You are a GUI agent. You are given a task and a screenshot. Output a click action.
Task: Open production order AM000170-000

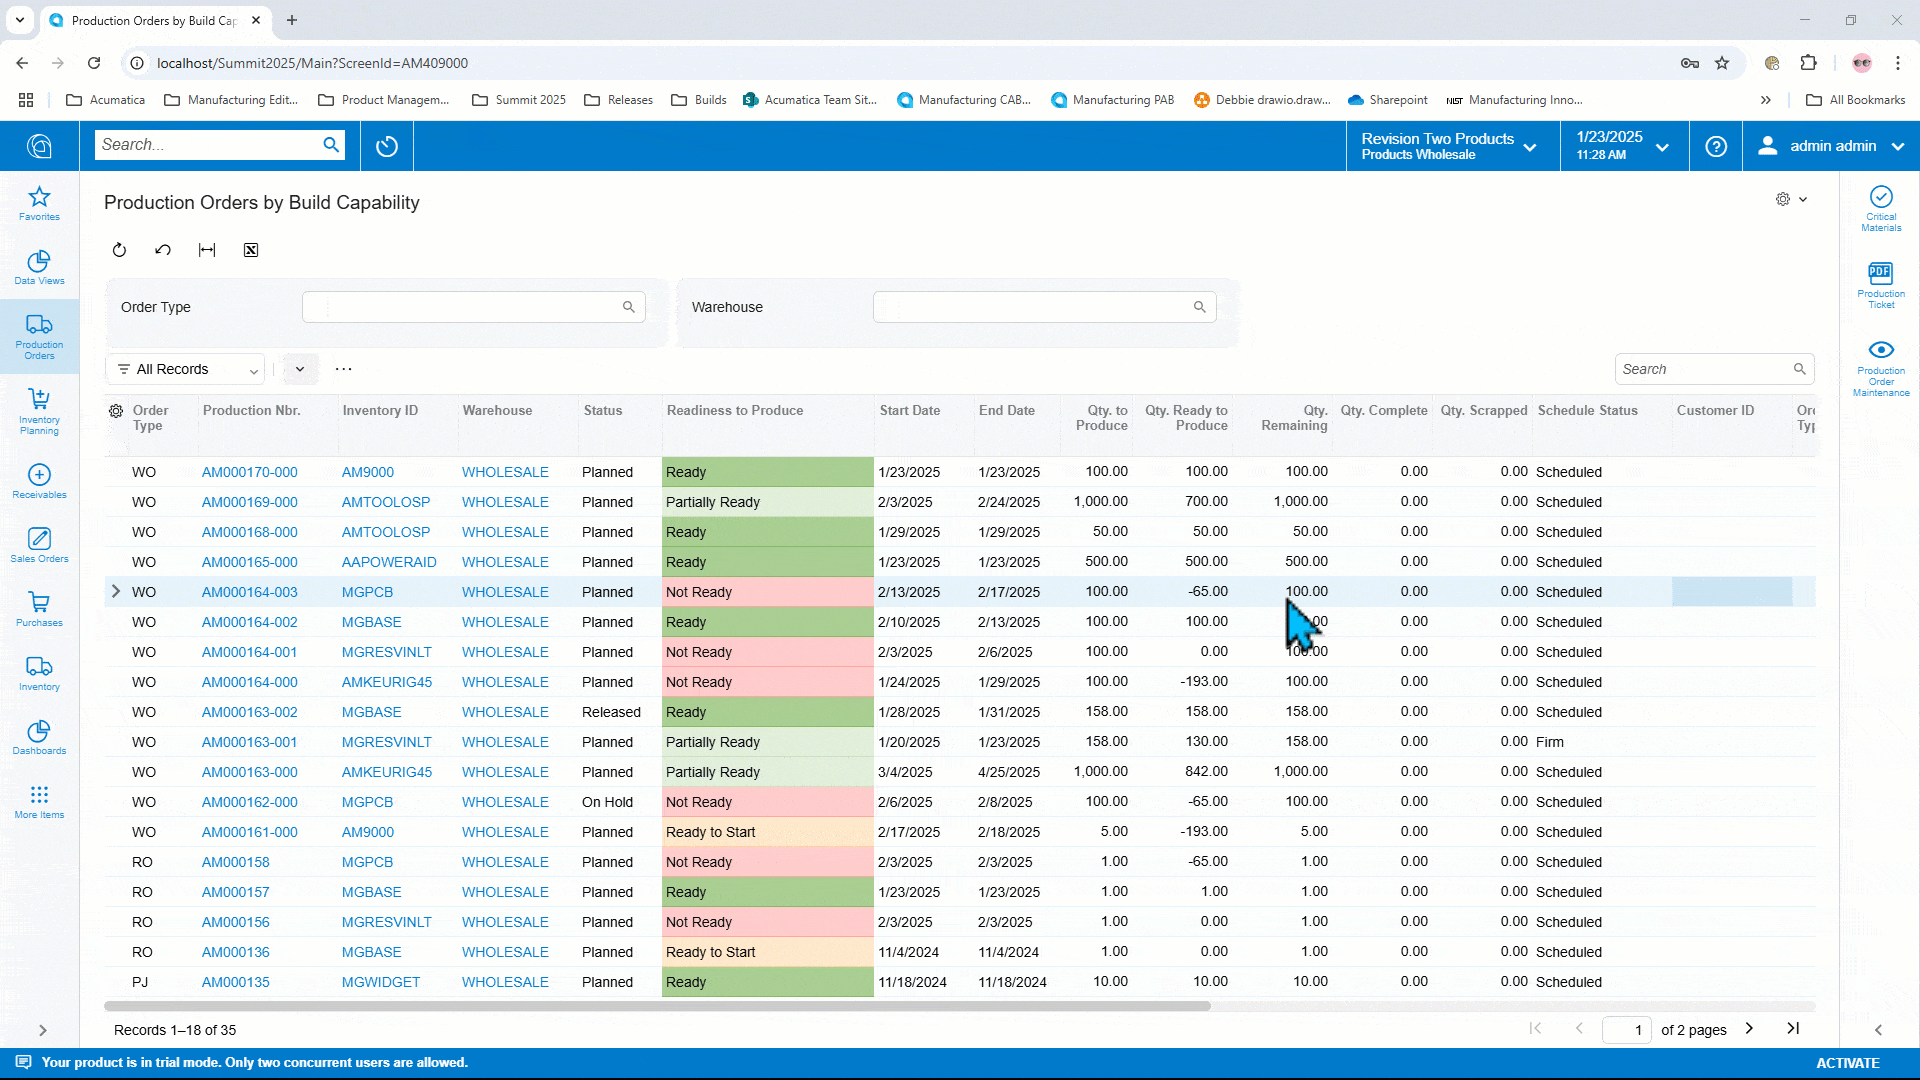(x=249, y=471)
